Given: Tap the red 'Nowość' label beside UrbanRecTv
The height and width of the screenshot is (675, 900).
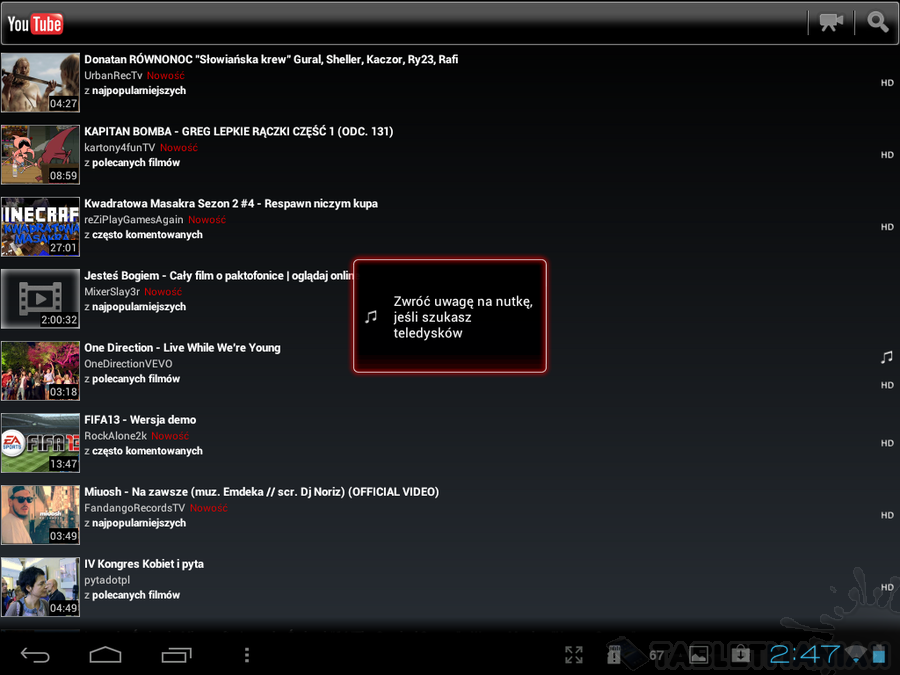Looking at the screenshot, I should point(166,75).
